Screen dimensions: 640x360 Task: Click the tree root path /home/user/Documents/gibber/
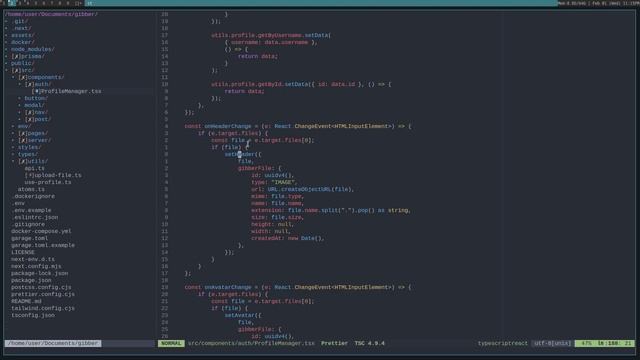coord(51,14)
